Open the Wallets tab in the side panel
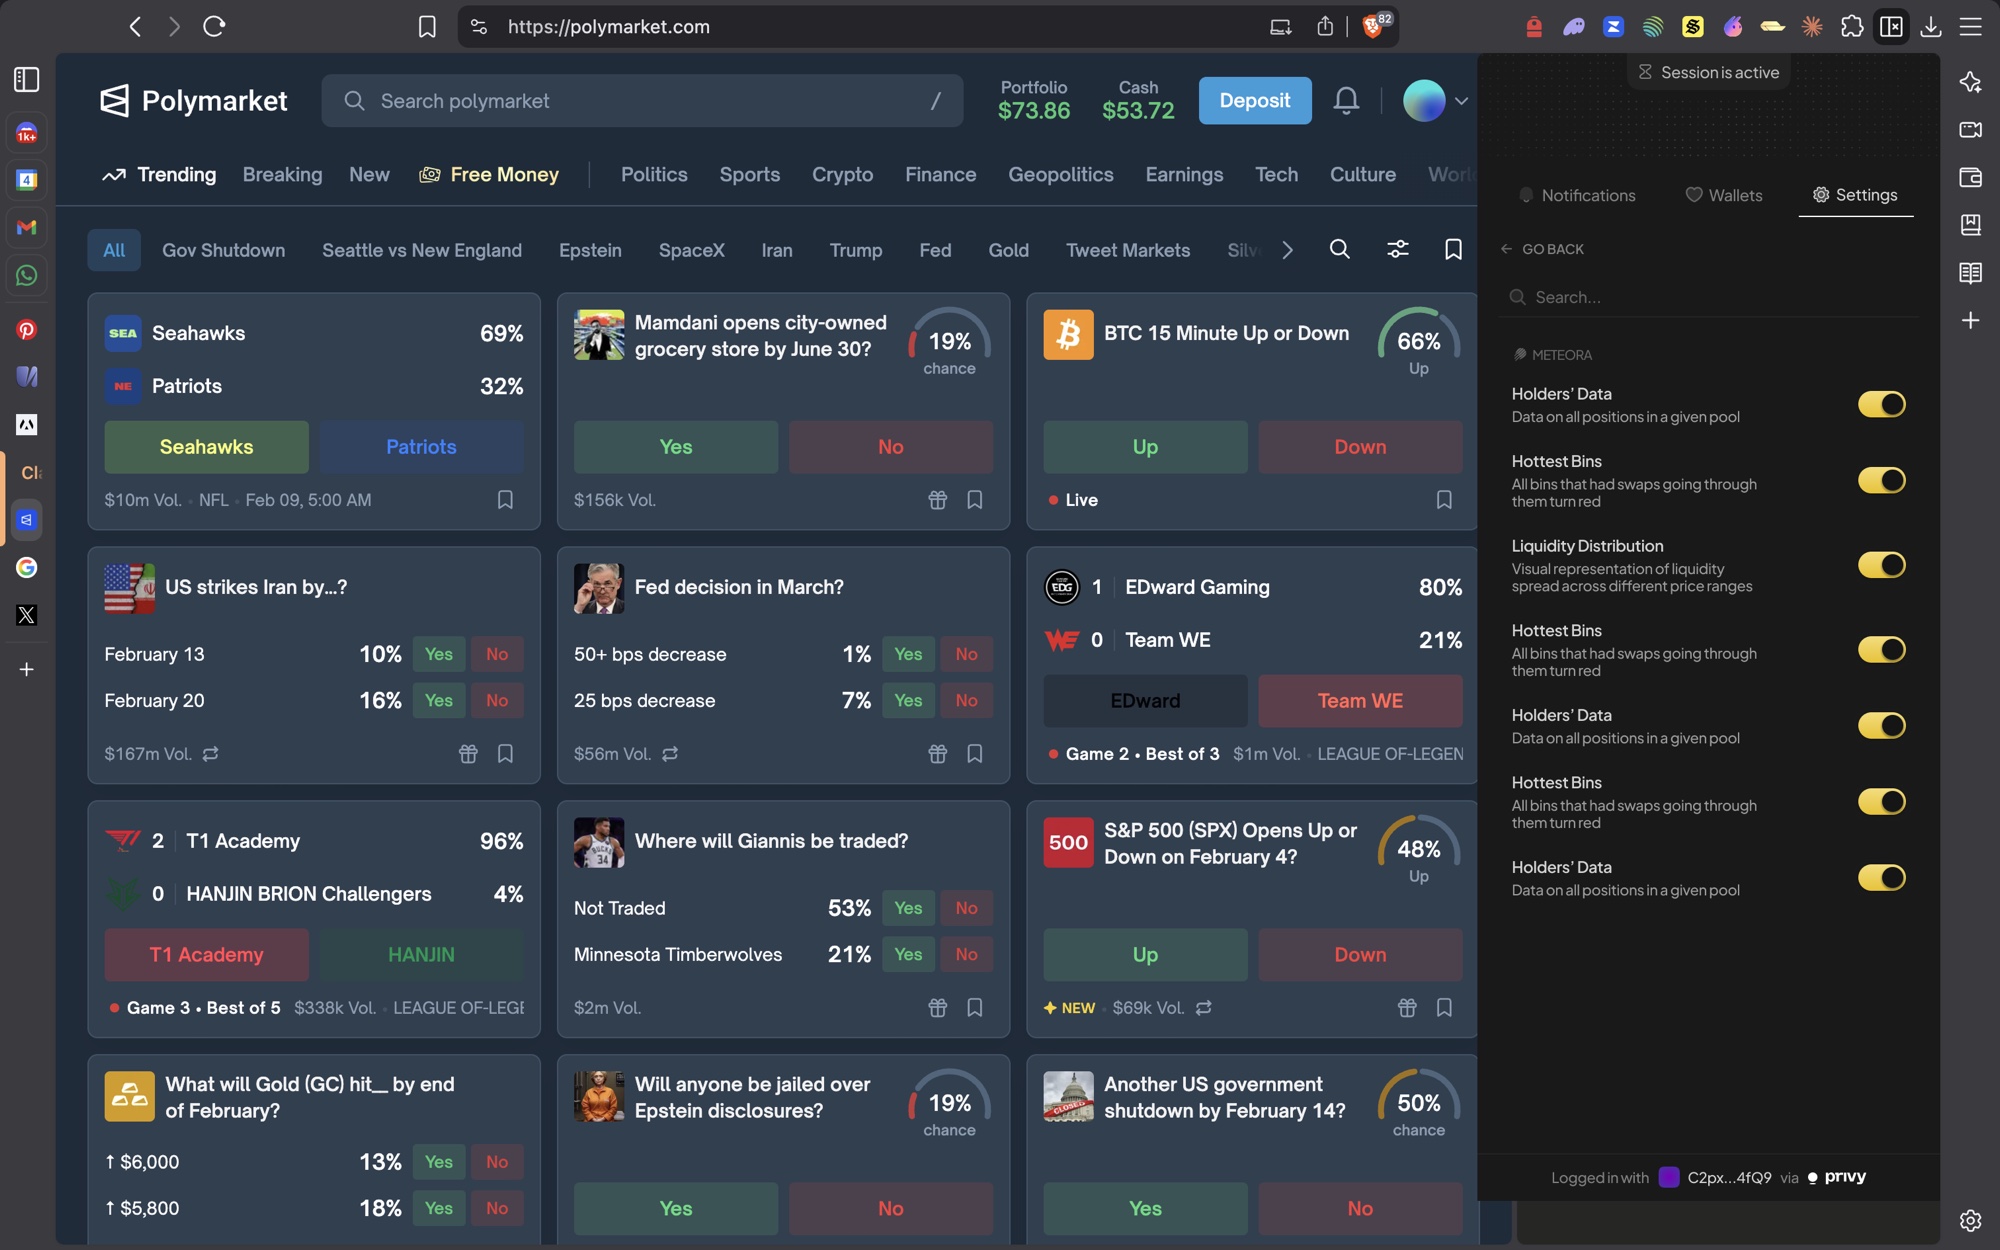2000x1250 pixels. coord(1724,195)
